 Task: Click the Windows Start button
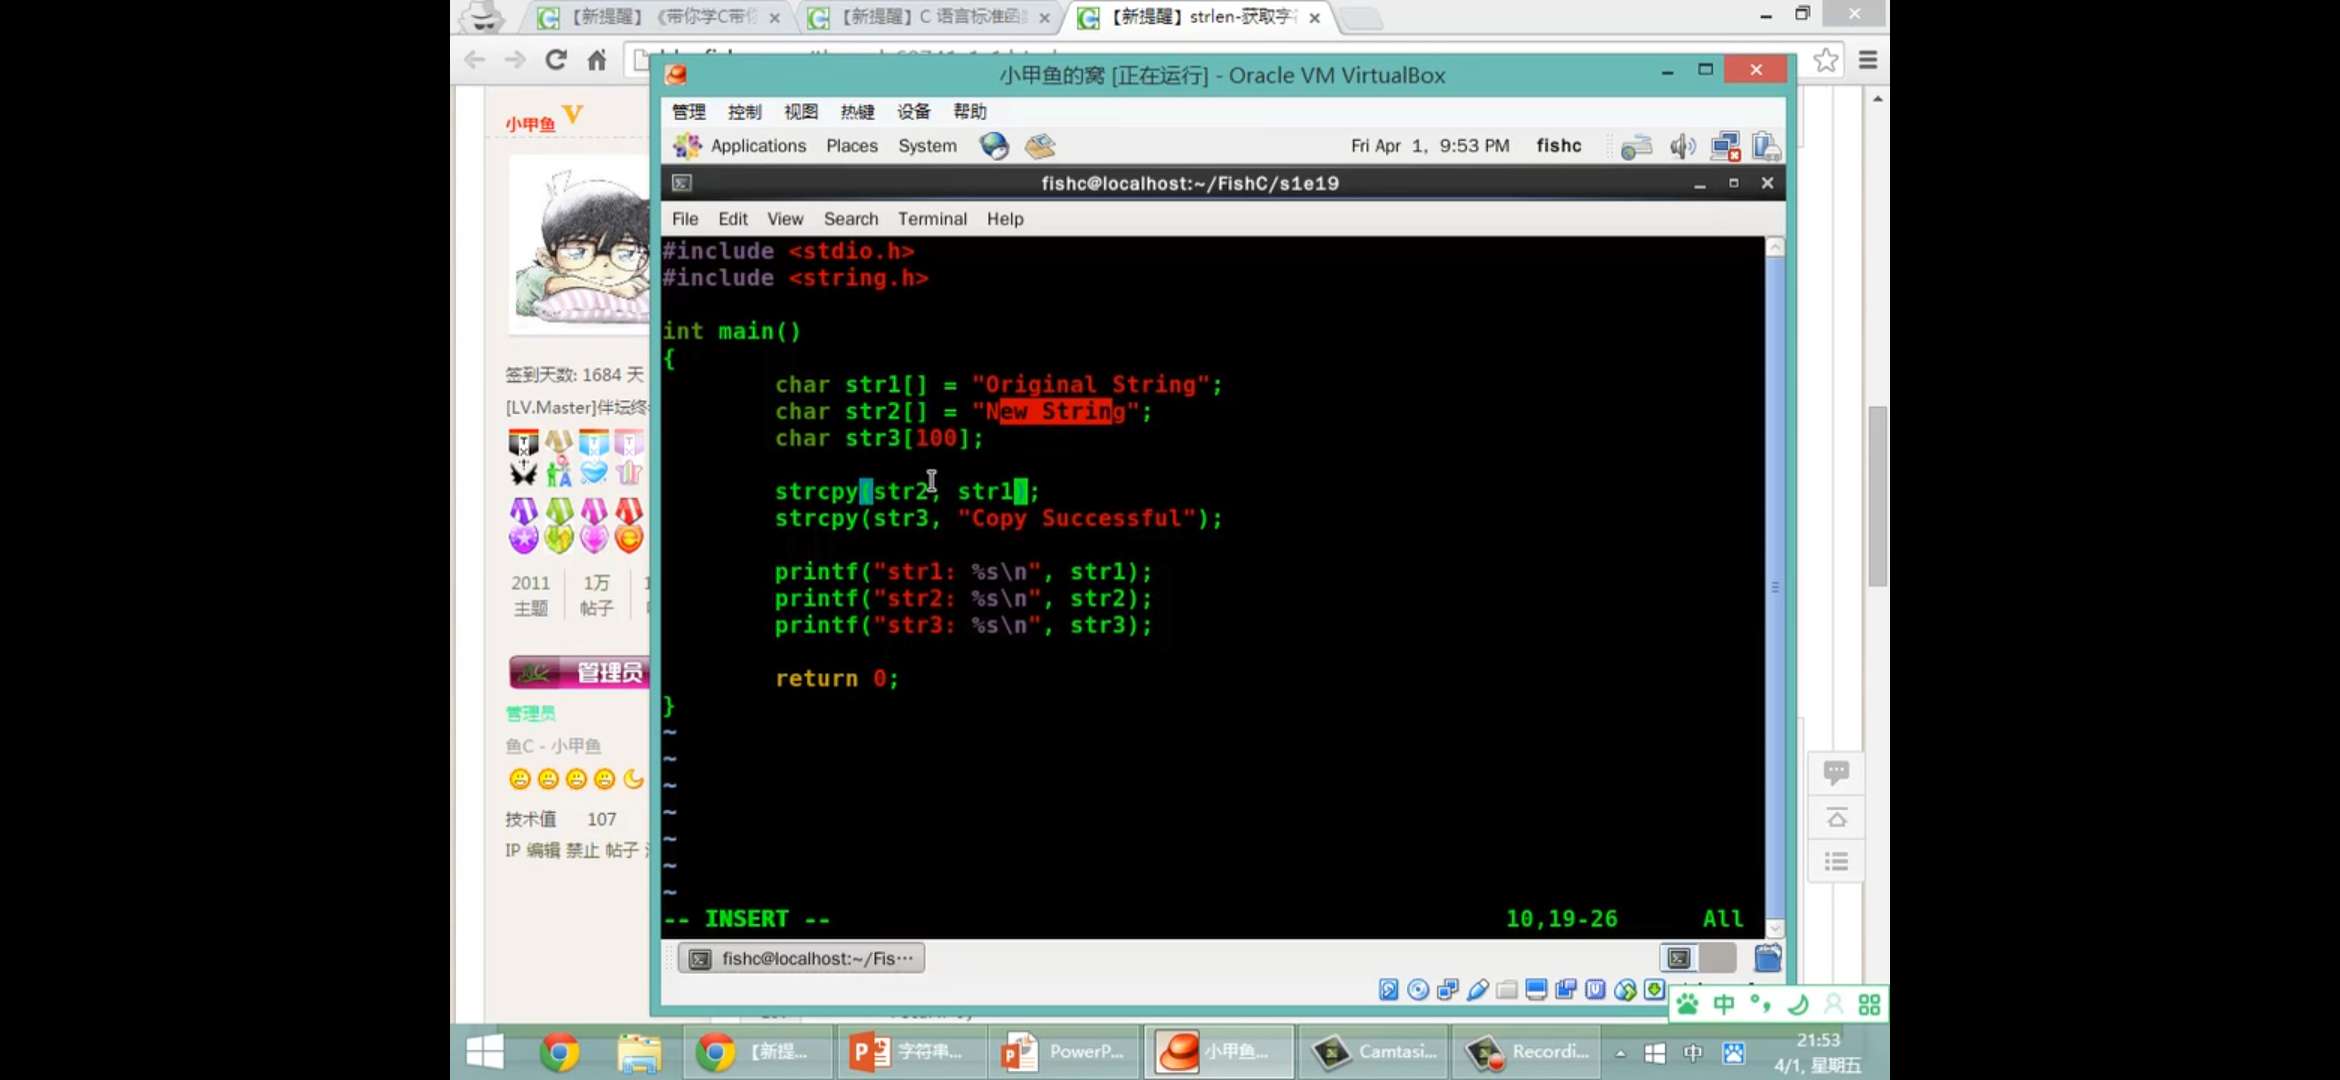(x=485, y=1052)
